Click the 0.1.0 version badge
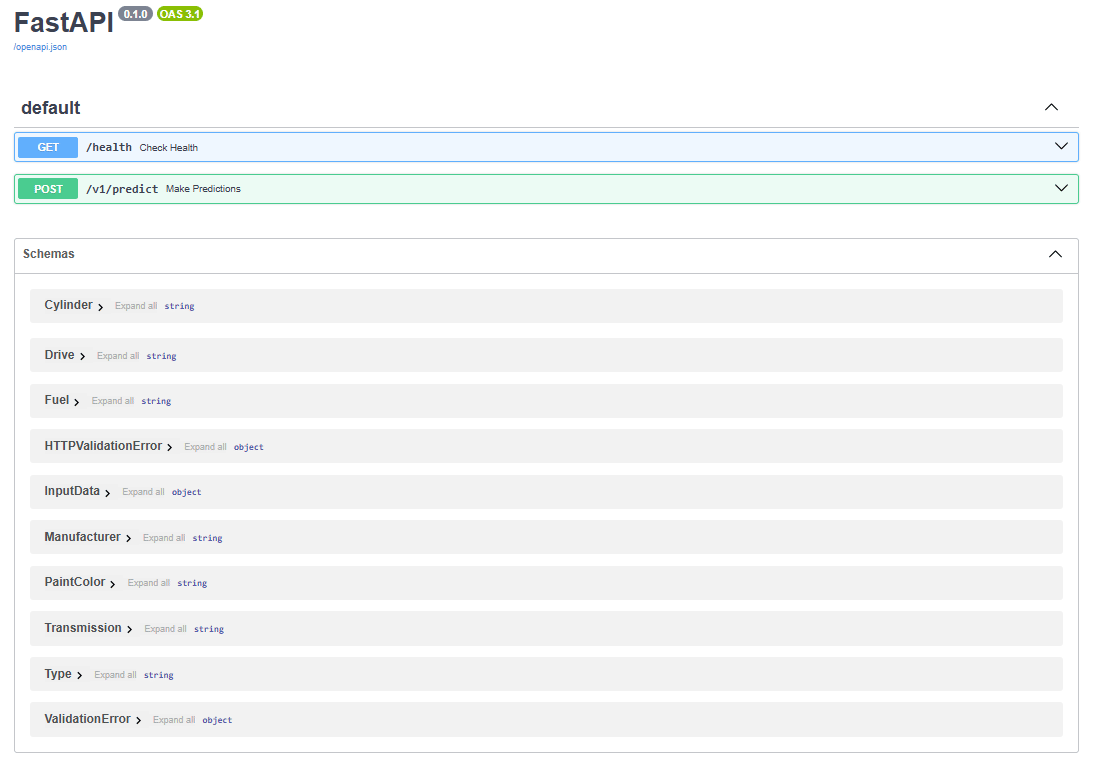Image resolution: width=1103 pixels, height=779 pixels. (135, 14)
